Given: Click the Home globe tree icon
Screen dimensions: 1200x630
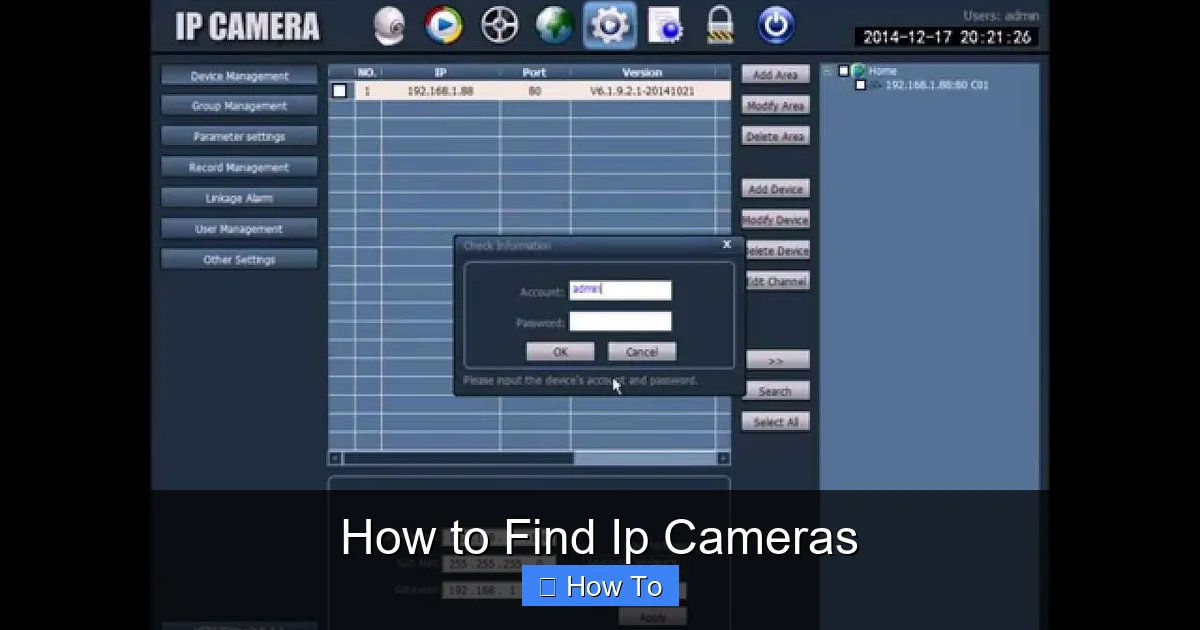Looking at the screenshot, I should point(858,71).
